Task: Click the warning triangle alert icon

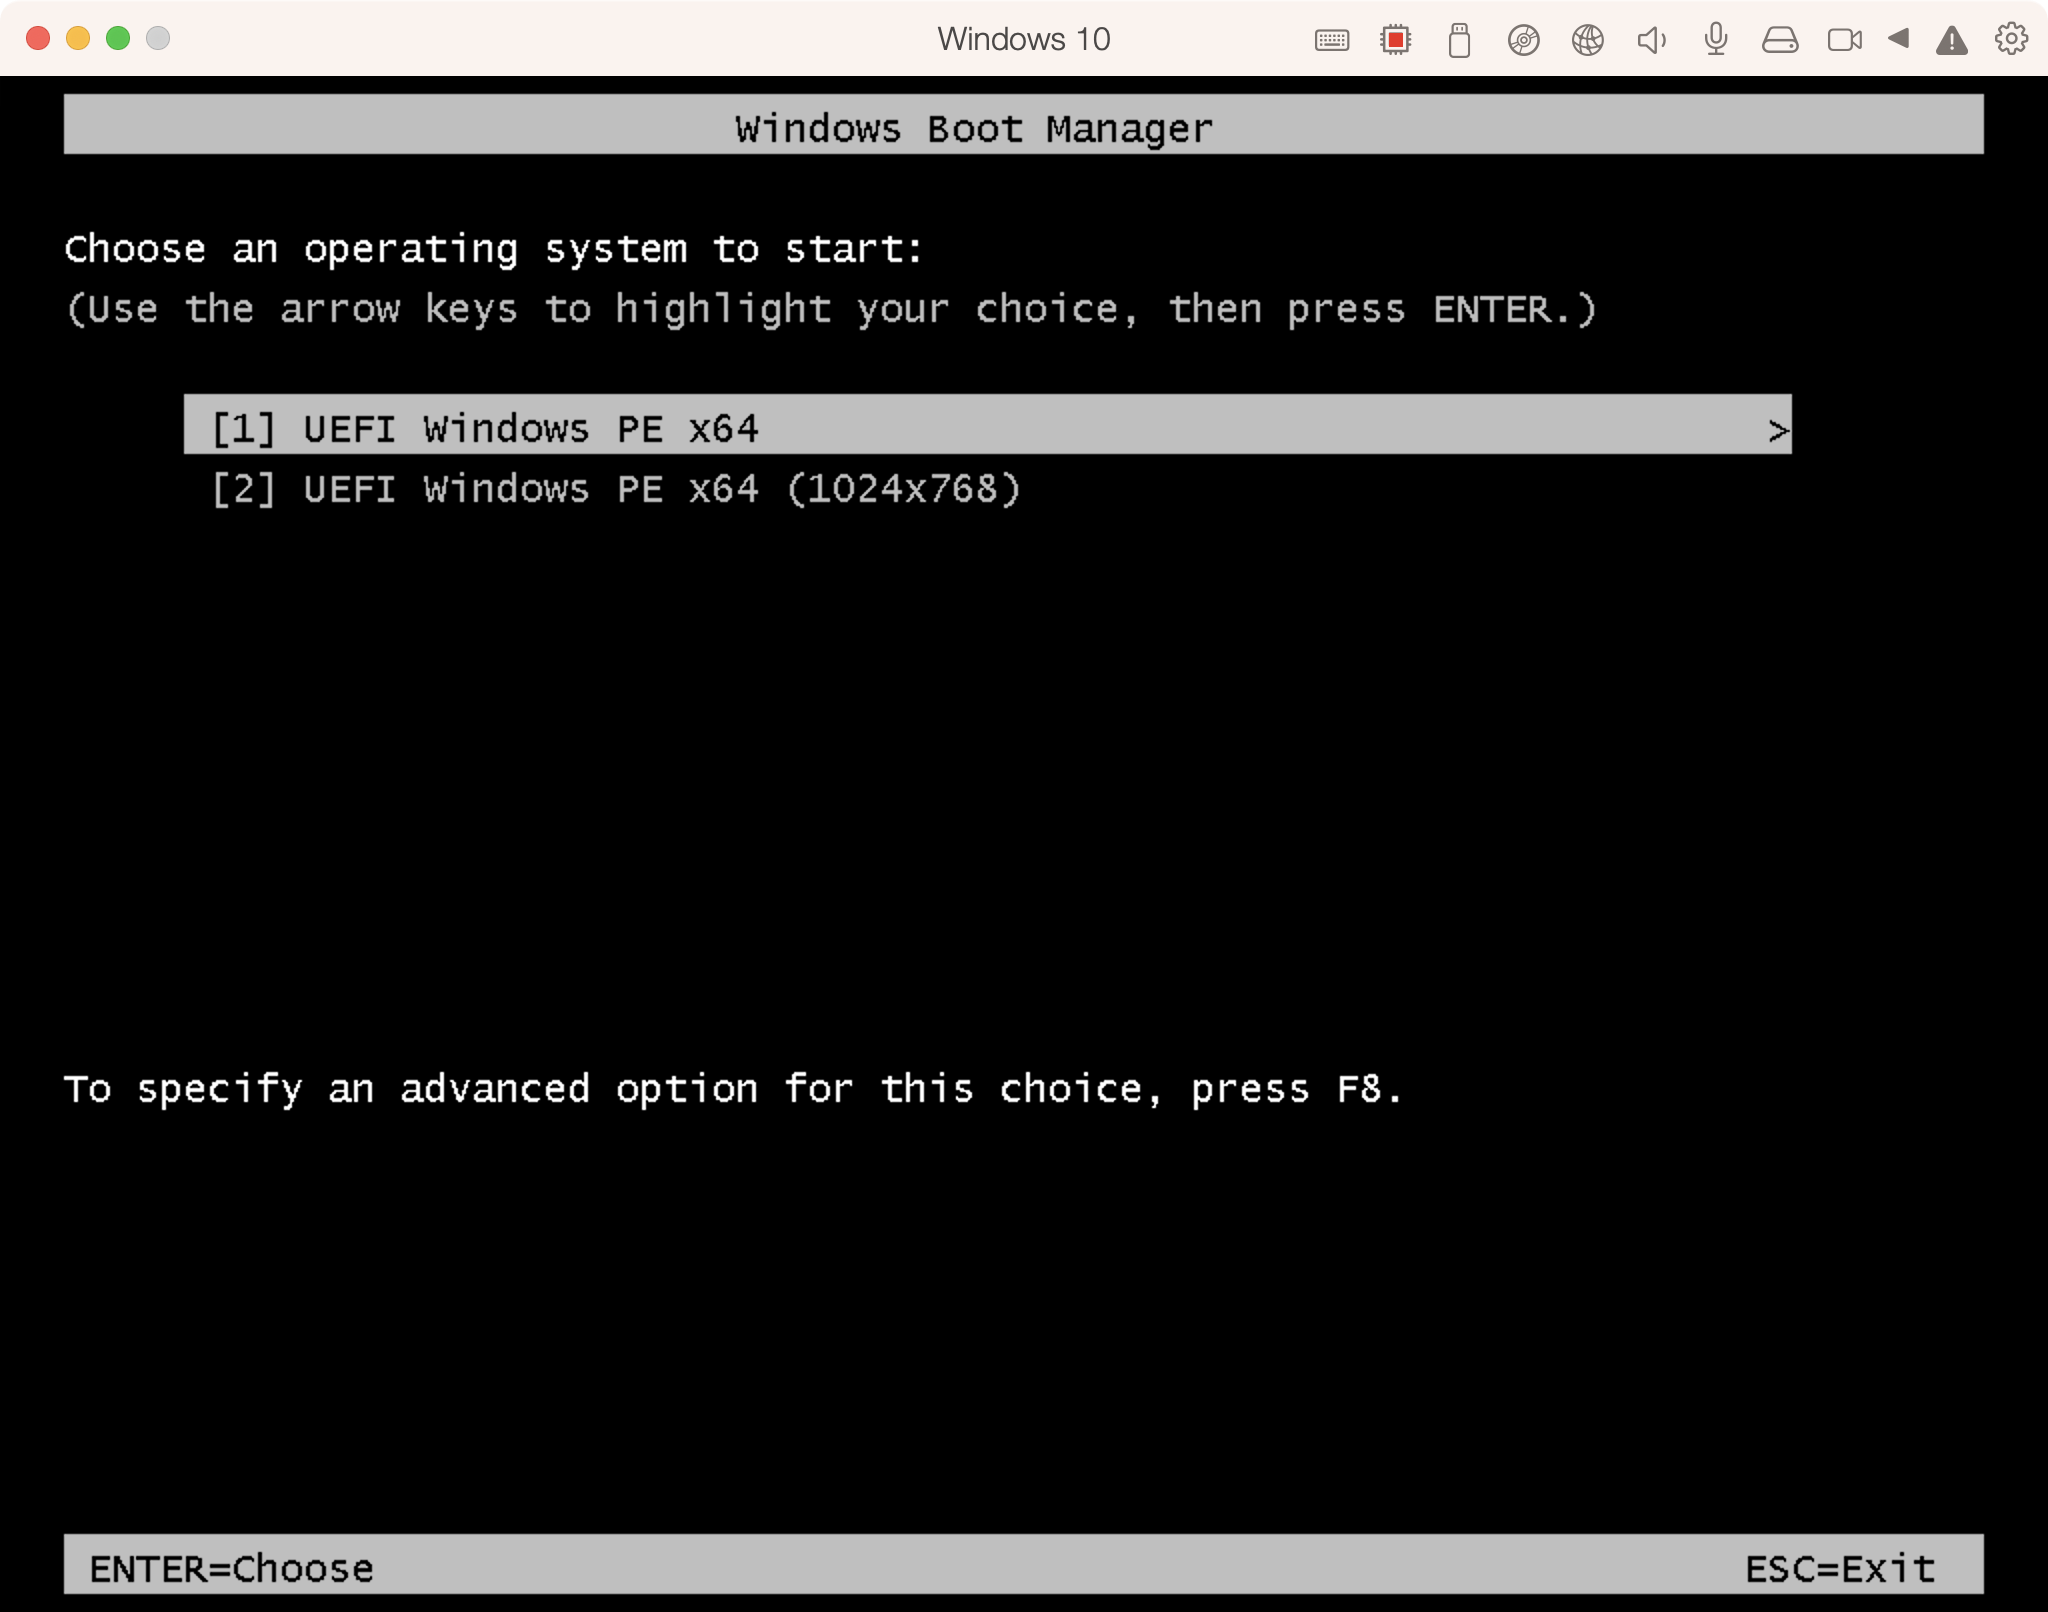Action: 1951,41
